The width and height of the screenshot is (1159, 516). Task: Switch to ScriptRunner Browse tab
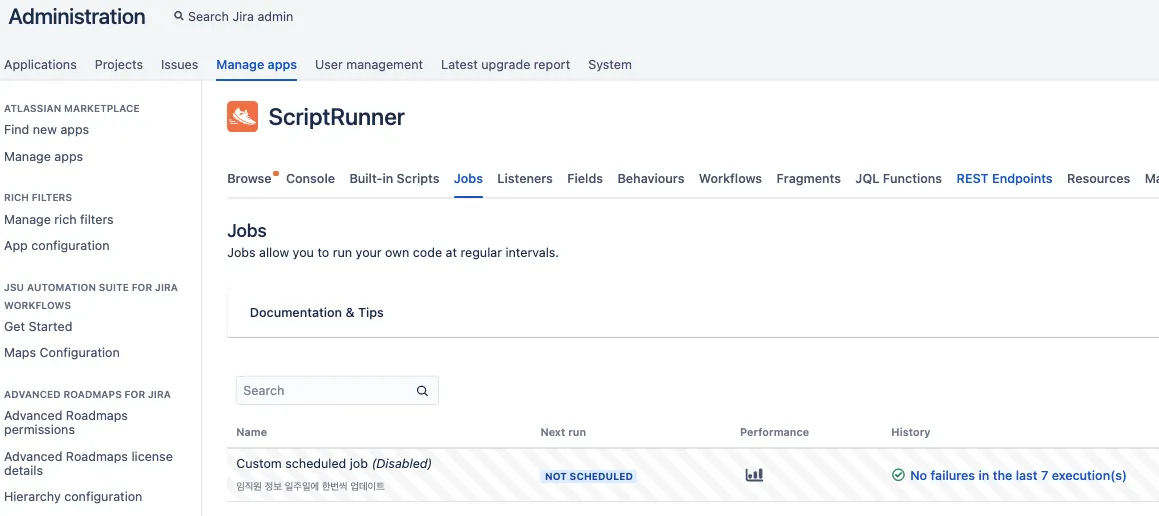coord(249,178)
